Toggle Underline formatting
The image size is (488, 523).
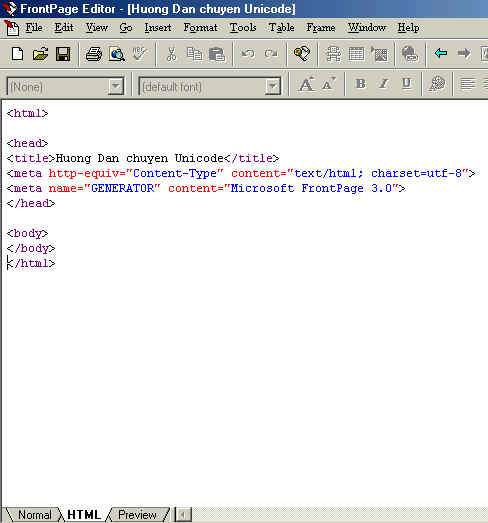[x=406, y=83]
